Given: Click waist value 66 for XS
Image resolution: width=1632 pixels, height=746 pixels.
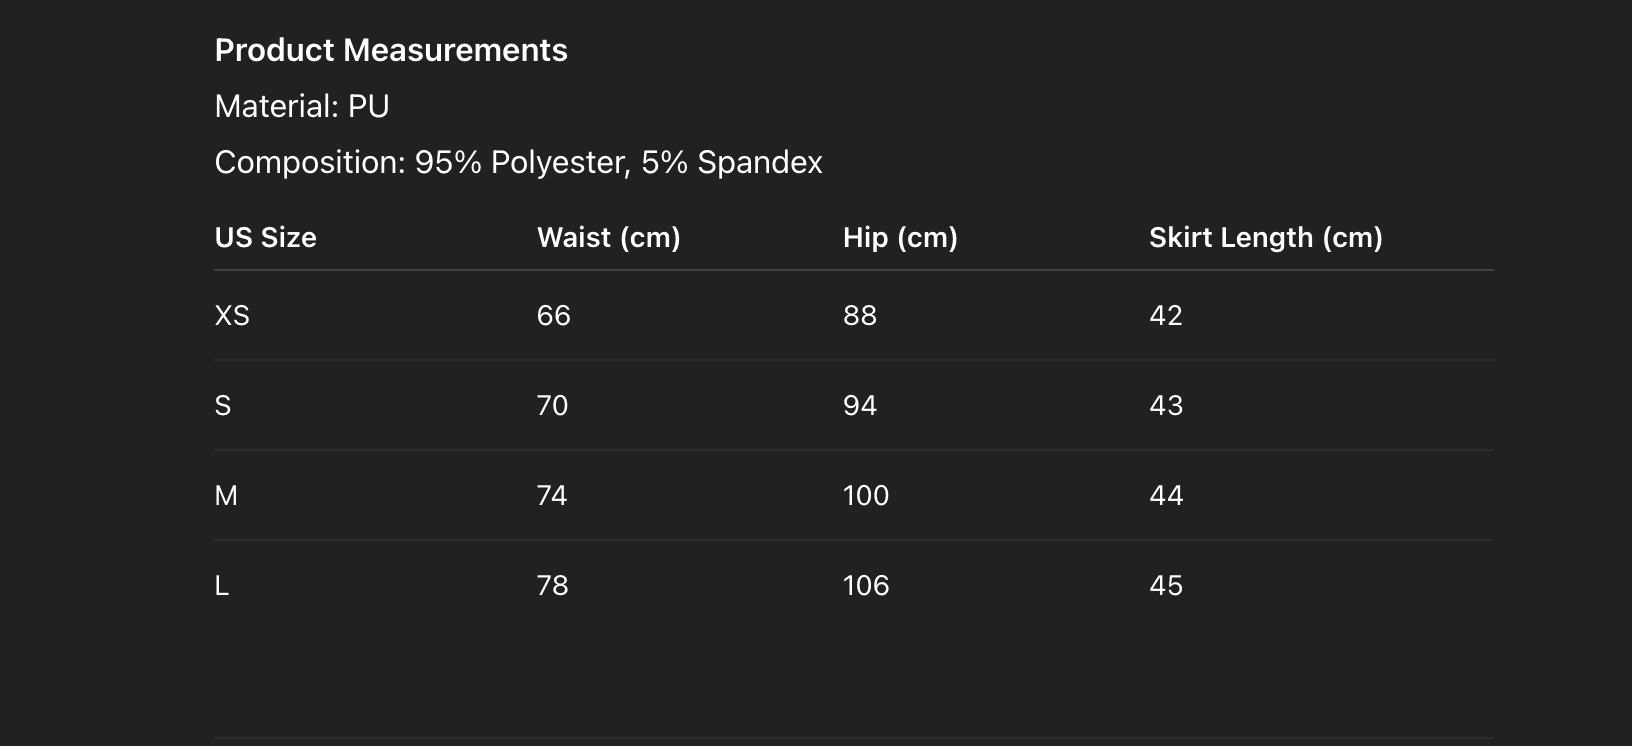Looking at the screenshot, I should pos(554,315).
